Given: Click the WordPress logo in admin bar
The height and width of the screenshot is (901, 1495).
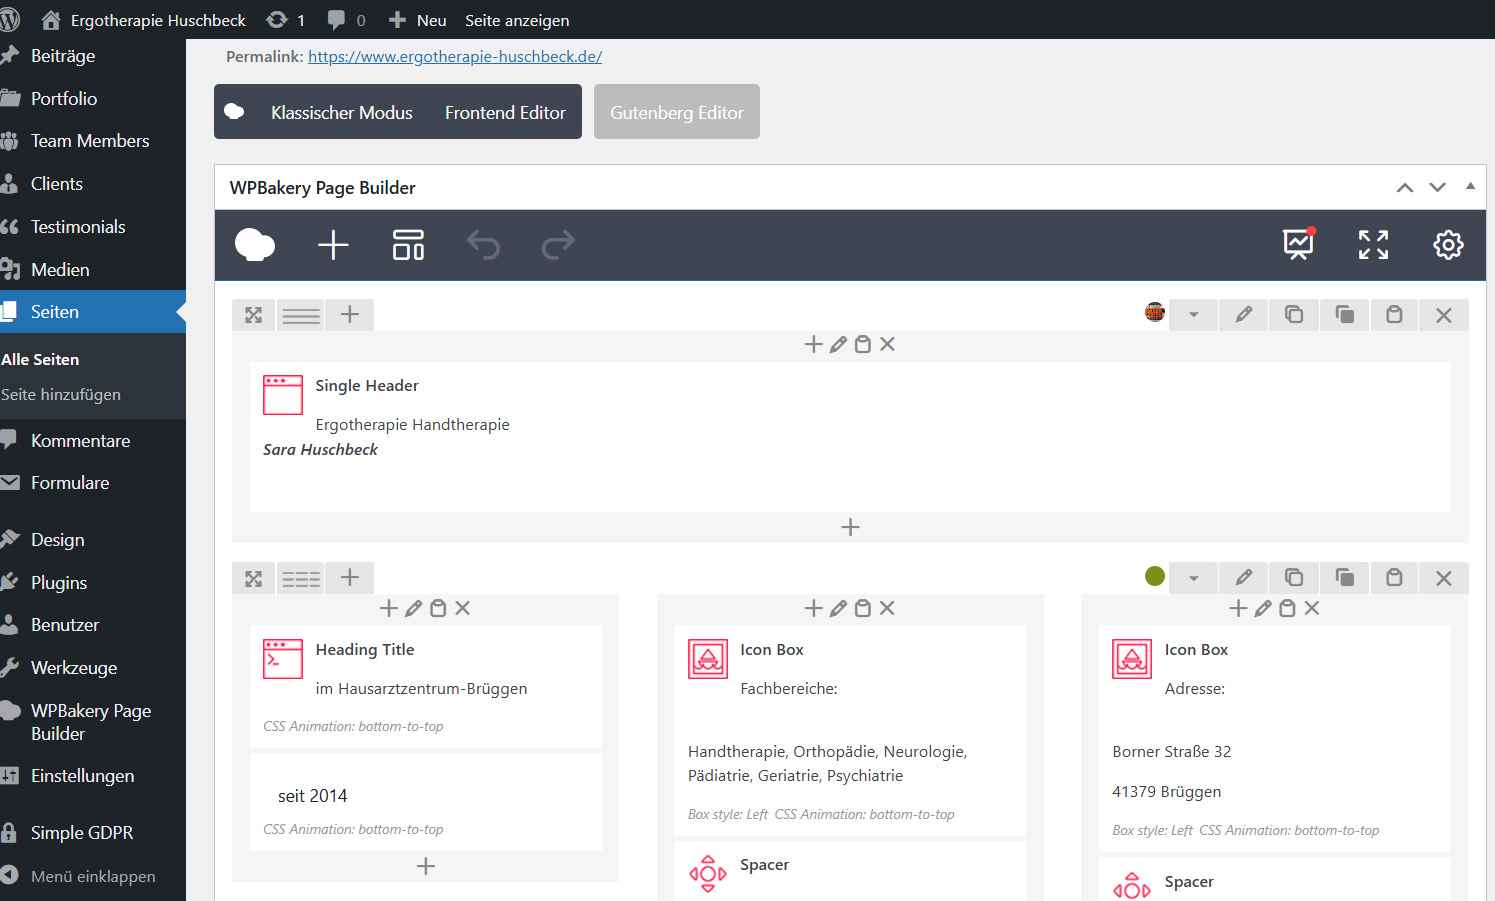Looking at the screenshot, I should [10, 19].
